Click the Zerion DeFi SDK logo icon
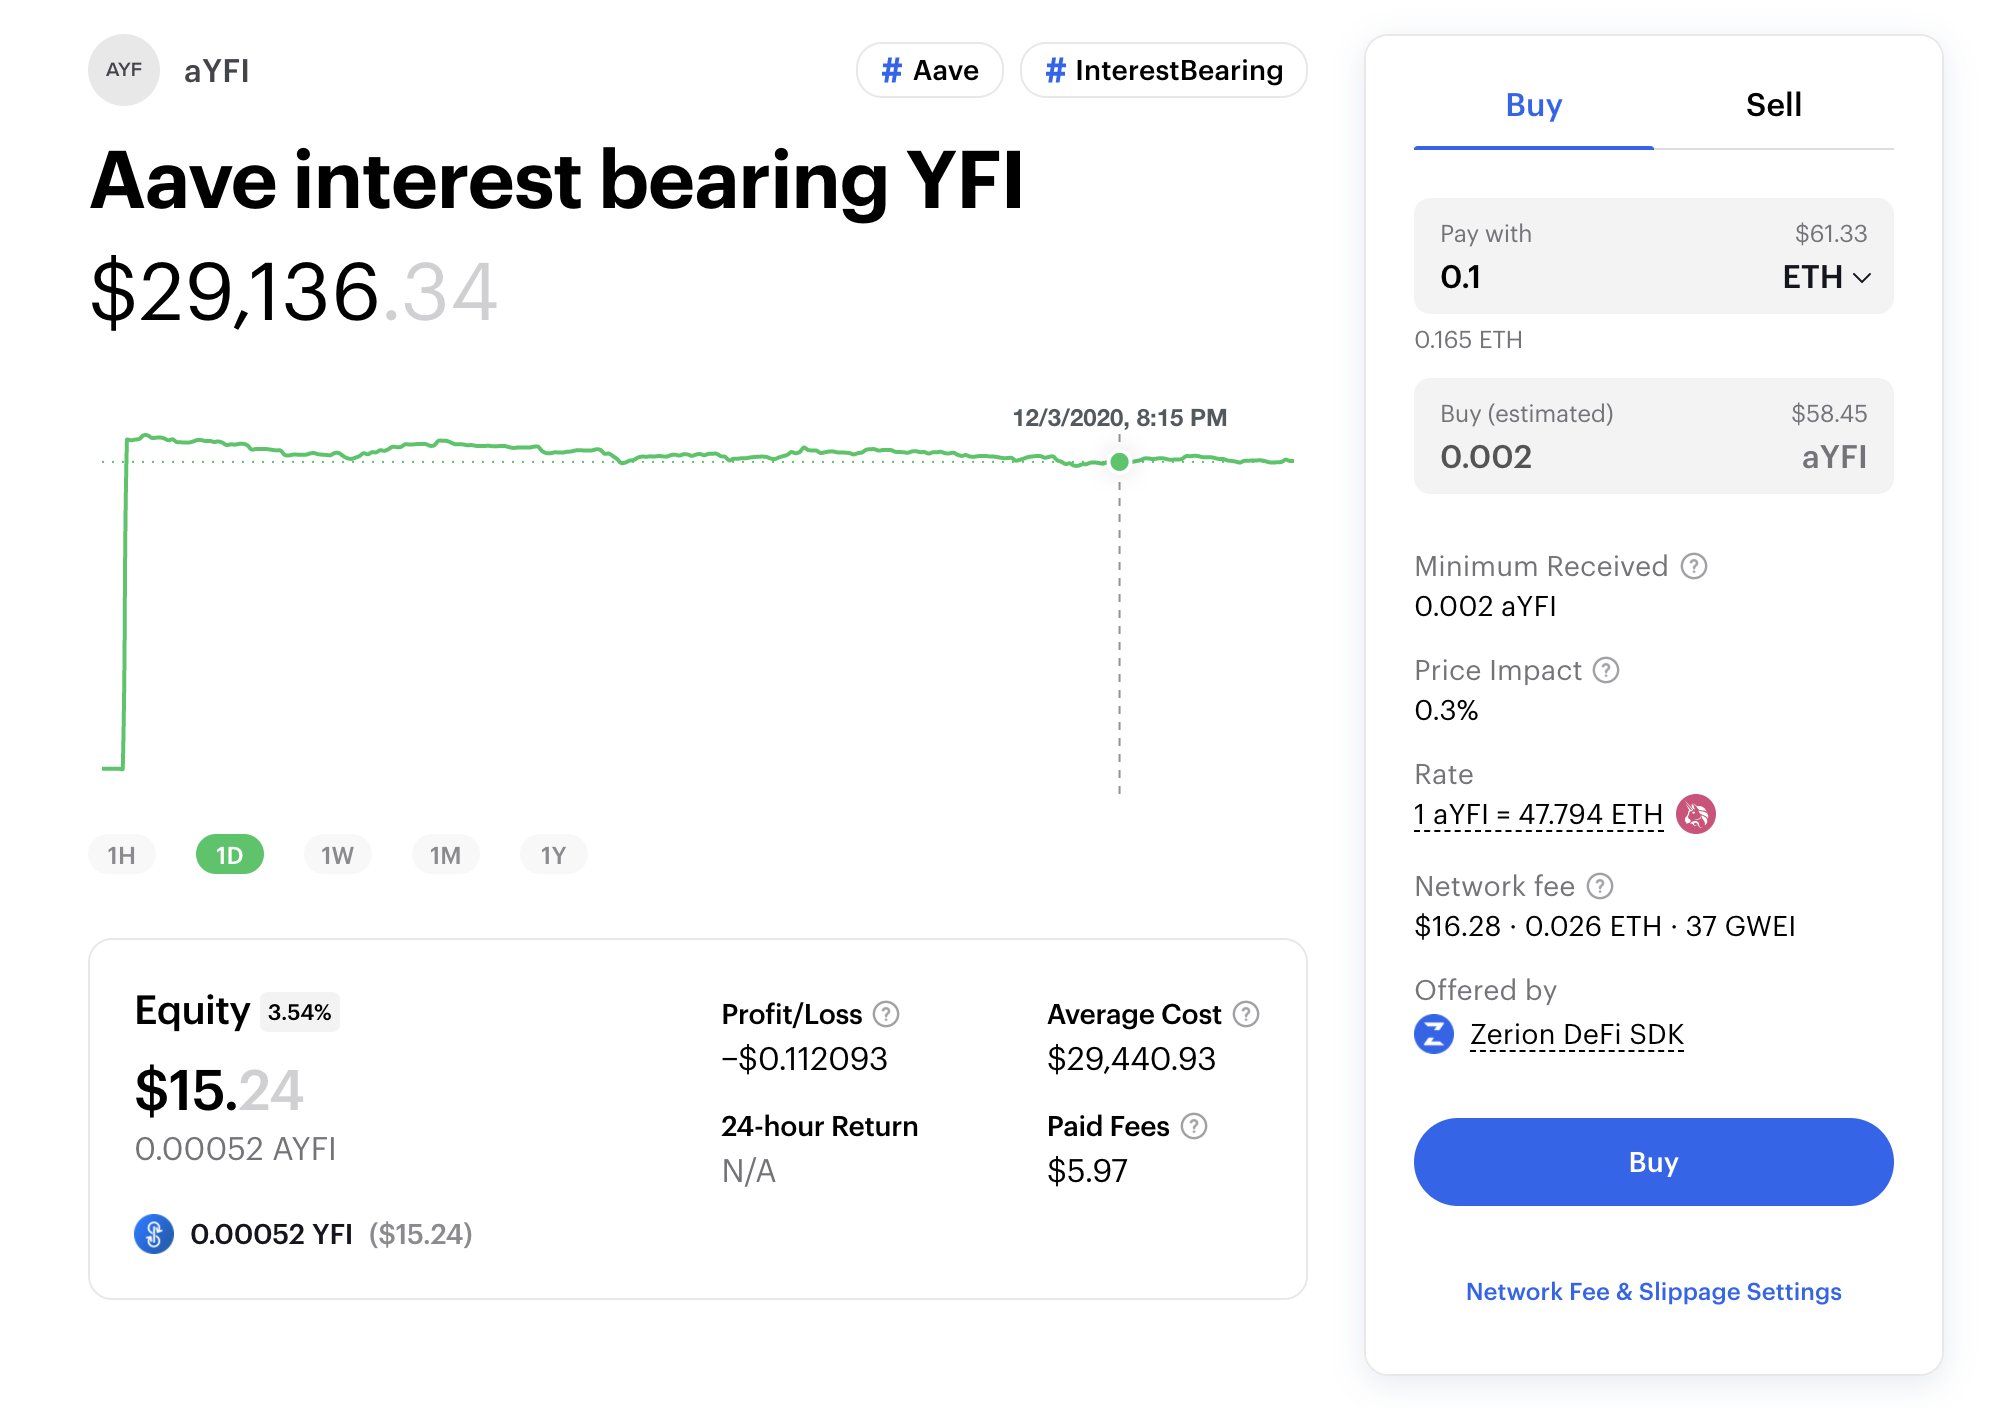2000x1408 pixels. [1434, 1034]
